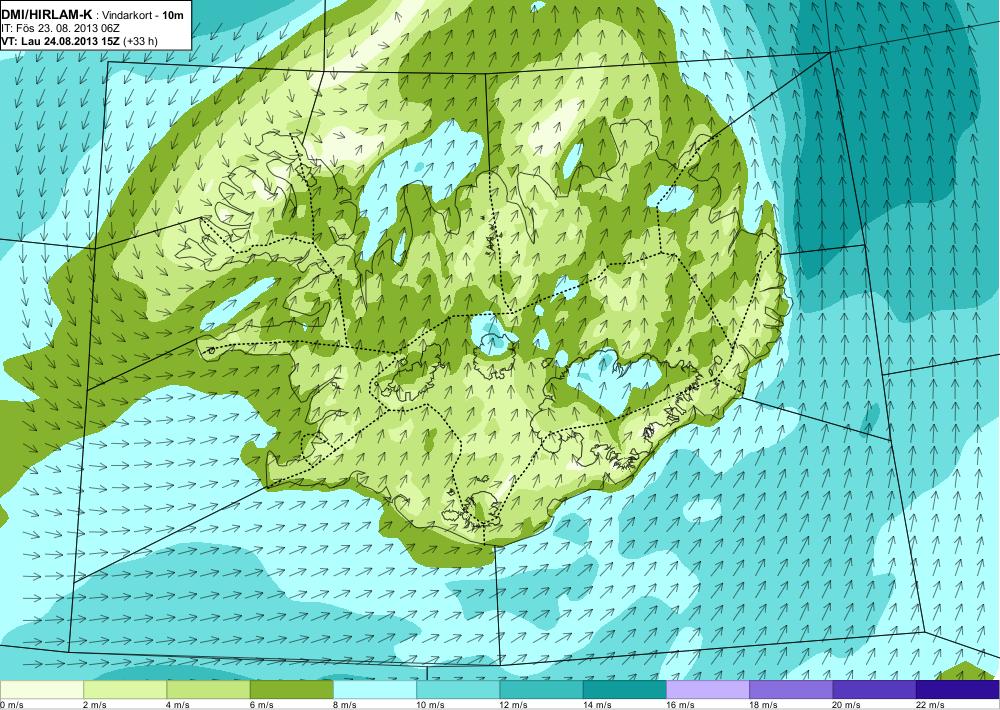Select the light green 2–4 m/s legend swatch
Image resolution: width=1000 pixels, height=710 pixels.
pyautogui.click(x=125, y=690)
